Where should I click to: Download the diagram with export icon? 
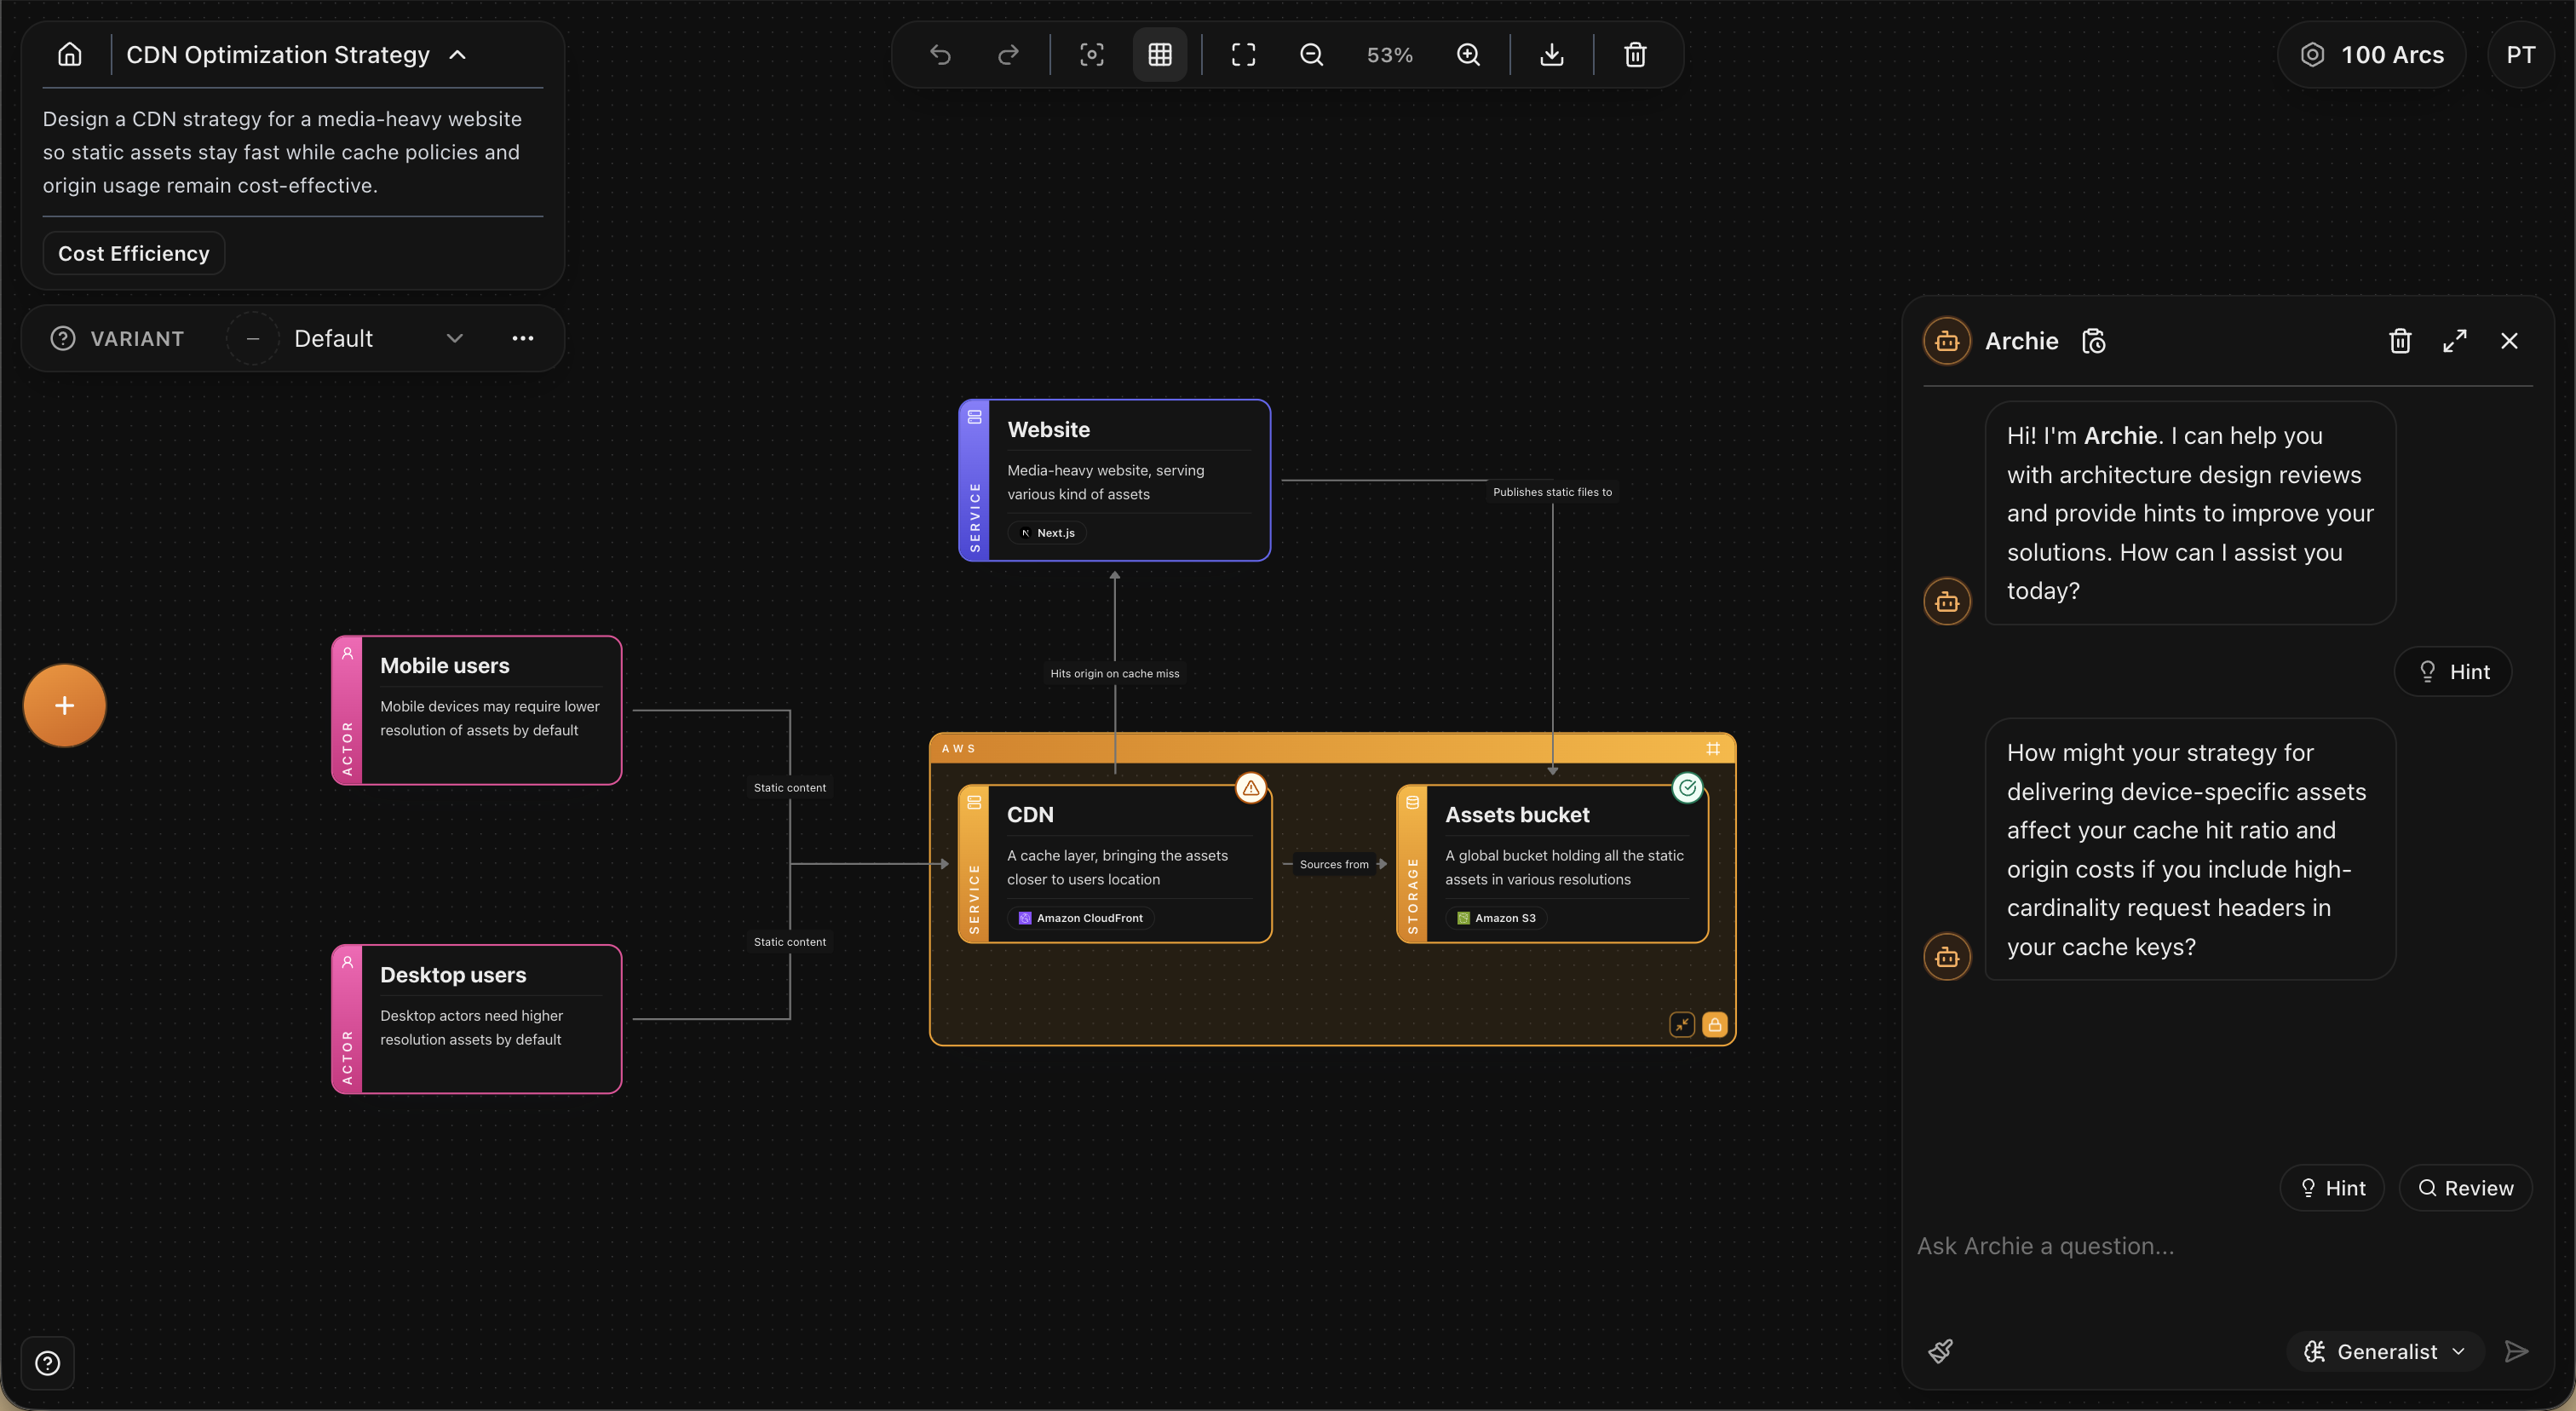point(1551,54)
